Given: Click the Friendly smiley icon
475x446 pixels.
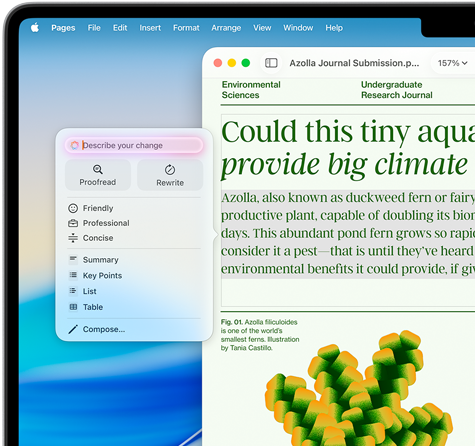Looking at the screenshot, I should (73, 208).
